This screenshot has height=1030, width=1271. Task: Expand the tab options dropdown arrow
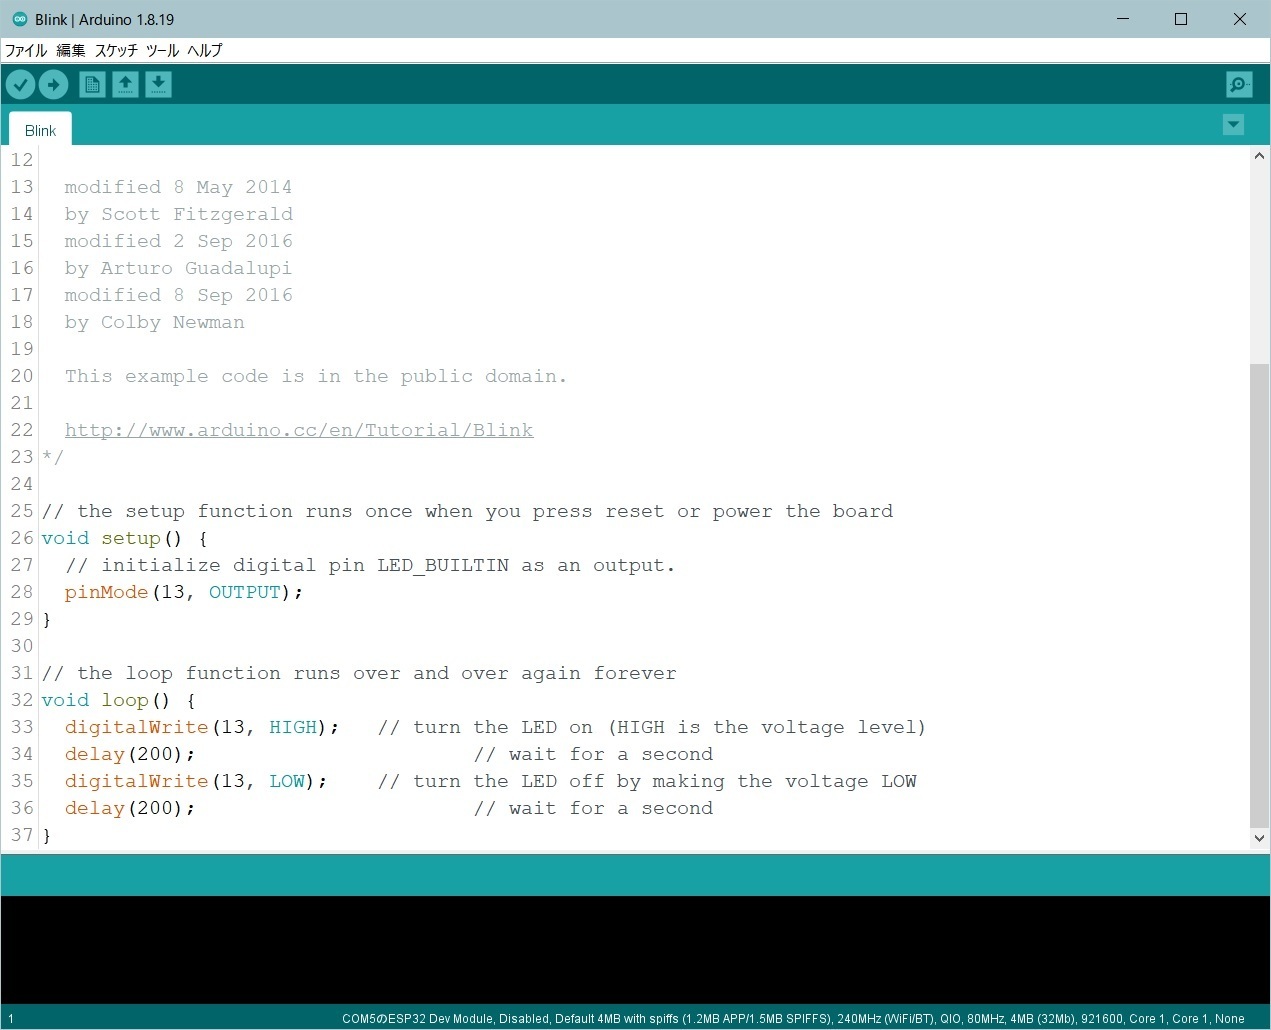pyautogui.click(x=1233, y=124)
